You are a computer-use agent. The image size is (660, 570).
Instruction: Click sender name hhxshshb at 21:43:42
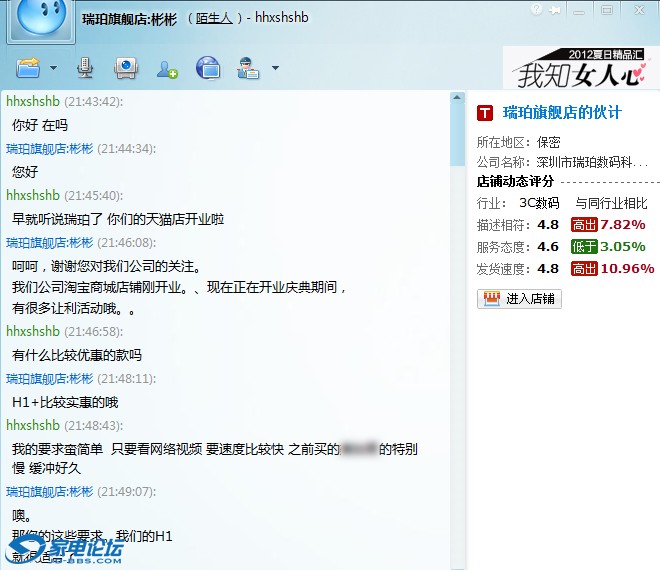click(x=33, y=101)
